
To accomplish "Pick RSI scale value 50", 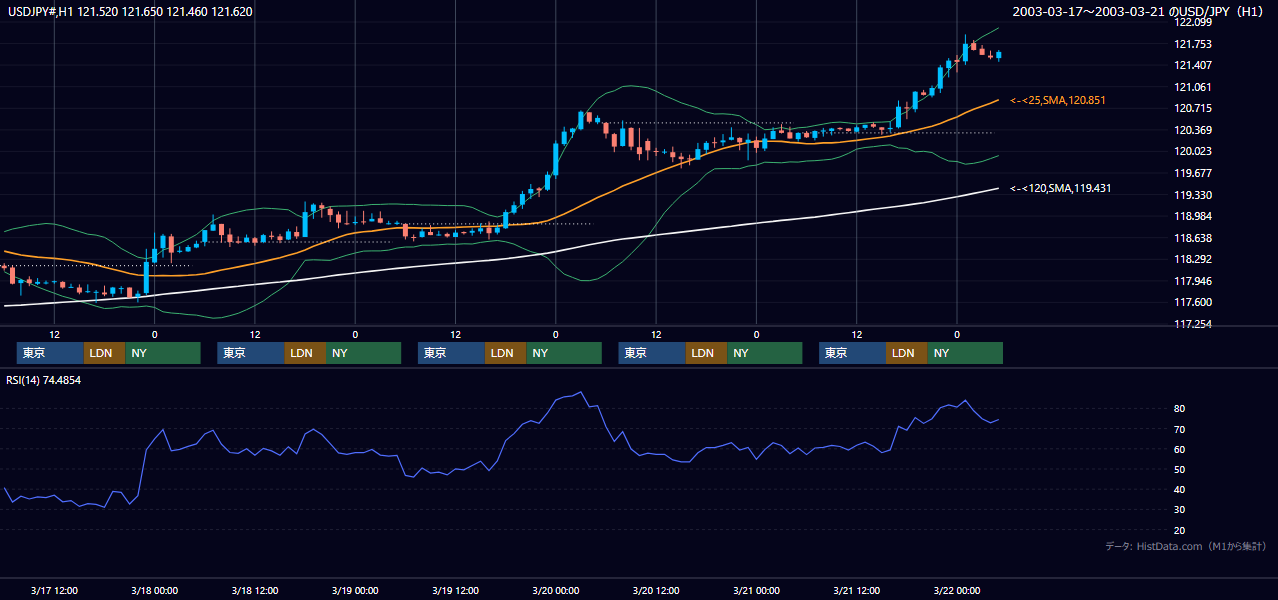I will pos(1180,469).
